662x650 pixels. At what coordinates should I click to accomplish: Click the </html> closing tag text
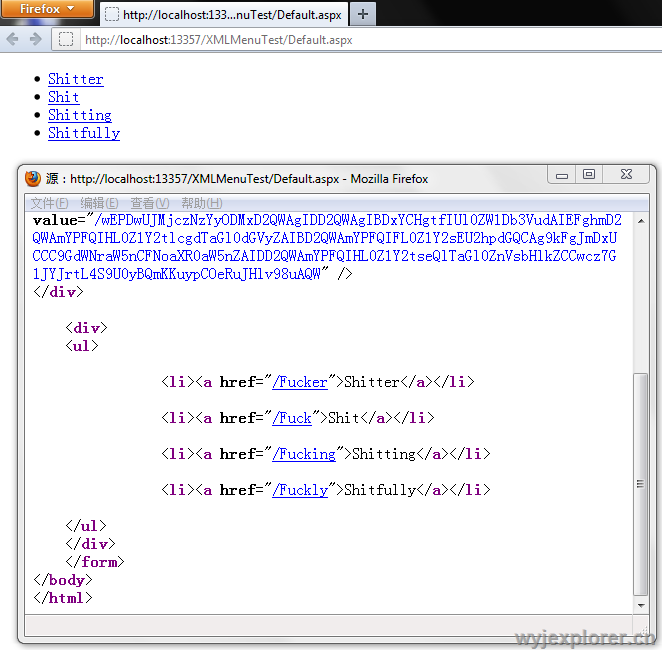coord(62,598)
